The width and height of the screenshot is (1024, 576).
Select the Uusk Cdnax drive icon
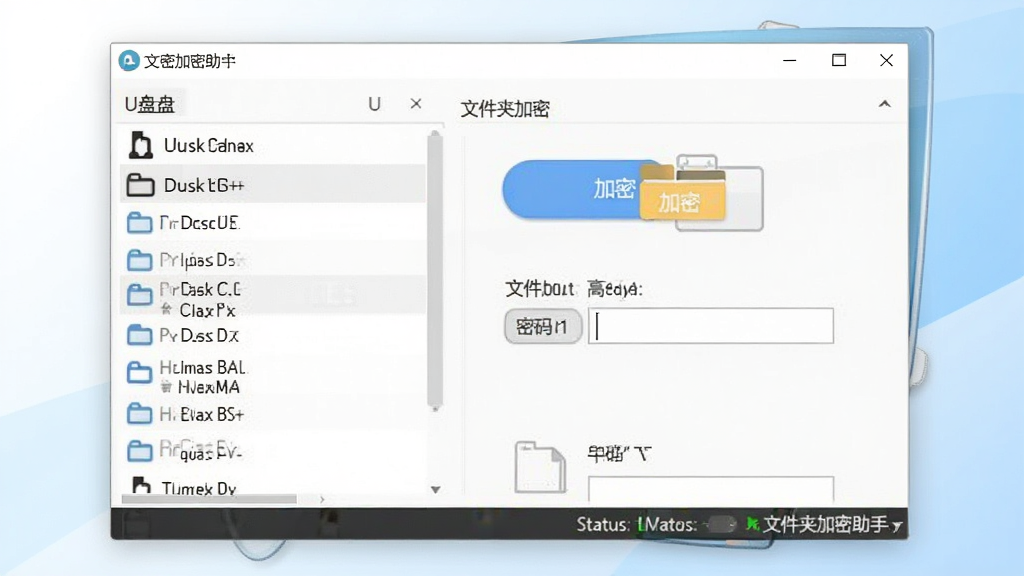coord(140,145)
